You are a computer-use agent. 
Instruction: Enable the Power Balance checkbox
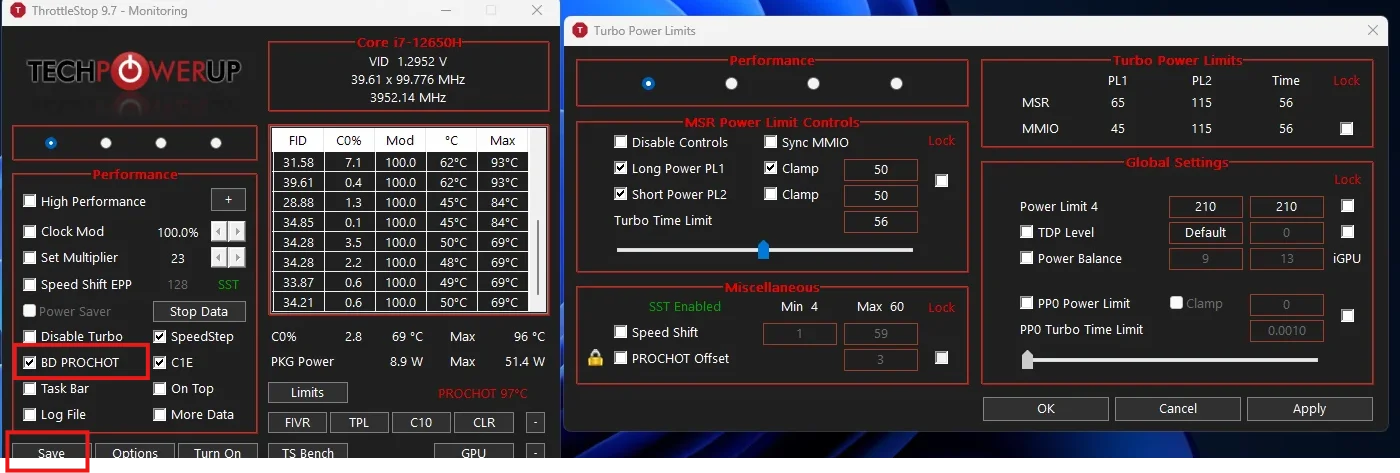(x=1027, y=258)
